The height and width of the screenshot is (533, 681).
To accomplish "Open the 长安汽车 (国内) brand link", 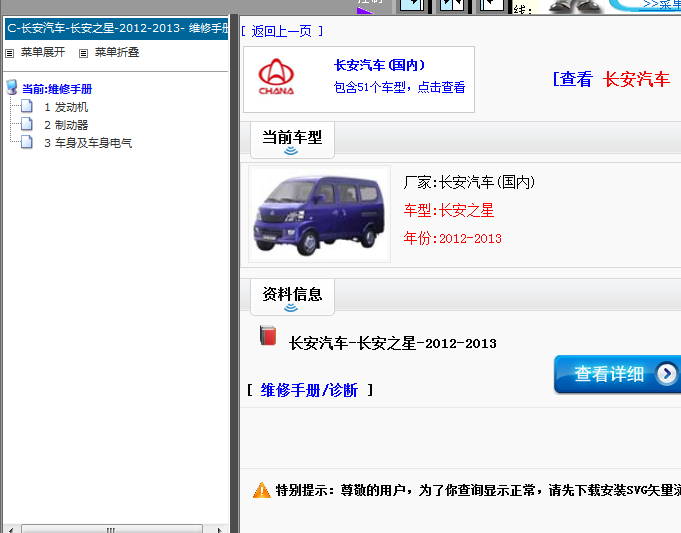I will point(379,65).
